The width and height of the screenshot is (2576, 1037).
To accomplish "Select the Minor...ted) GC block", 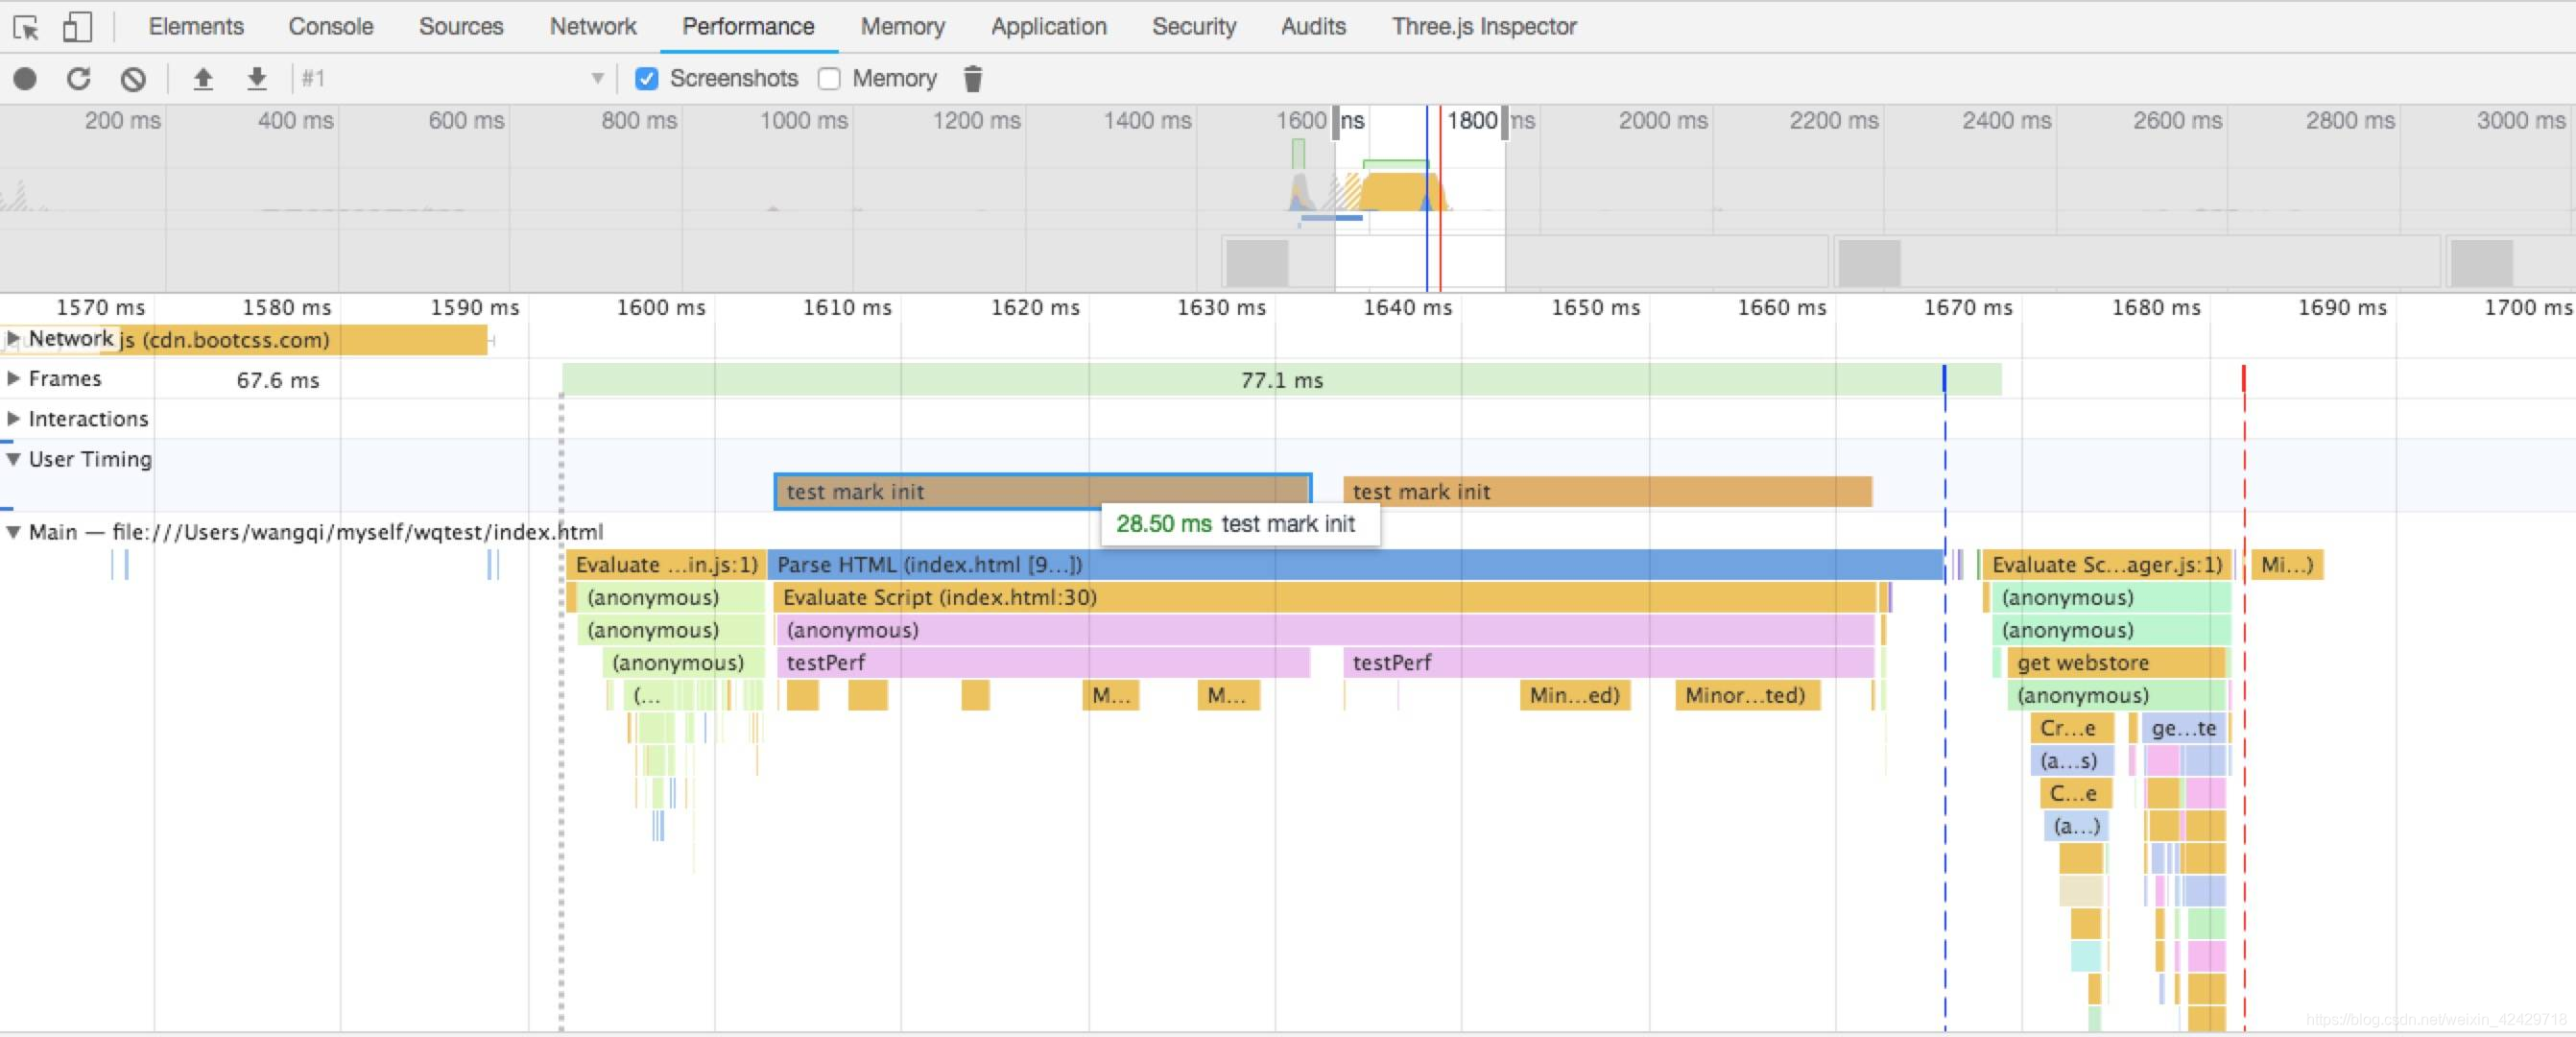I will pyautogui.click(x=1748, y=696).
